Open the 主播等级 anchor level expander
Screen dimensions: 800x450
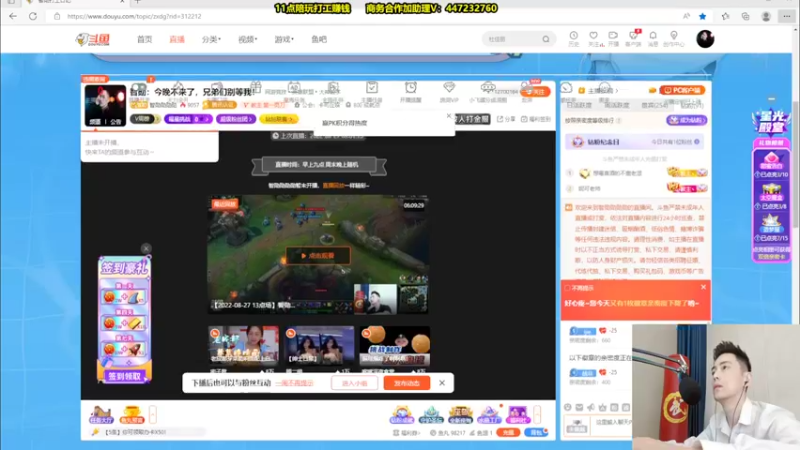coord(598,90)
